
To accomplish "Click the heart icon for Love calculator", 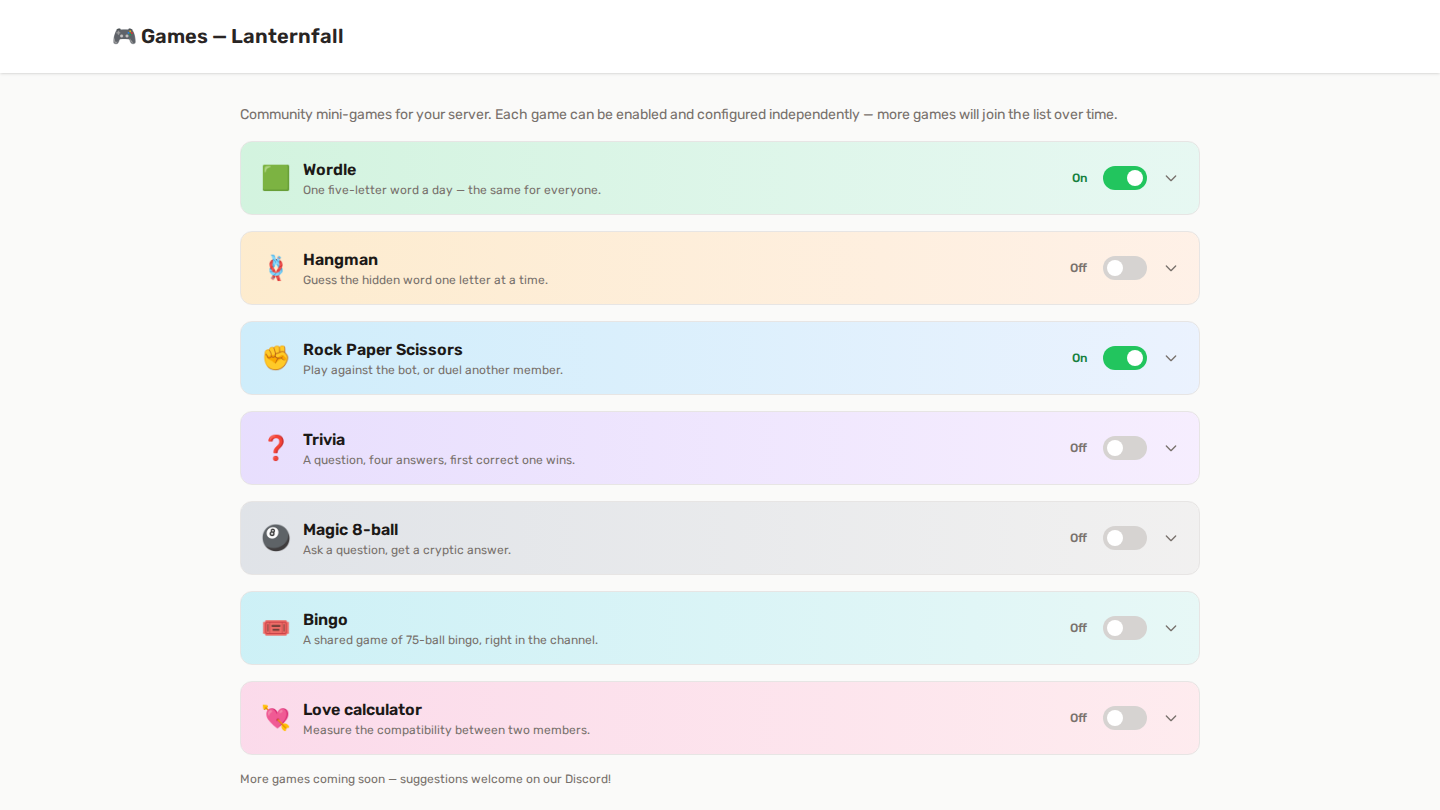I will point(276,718).
